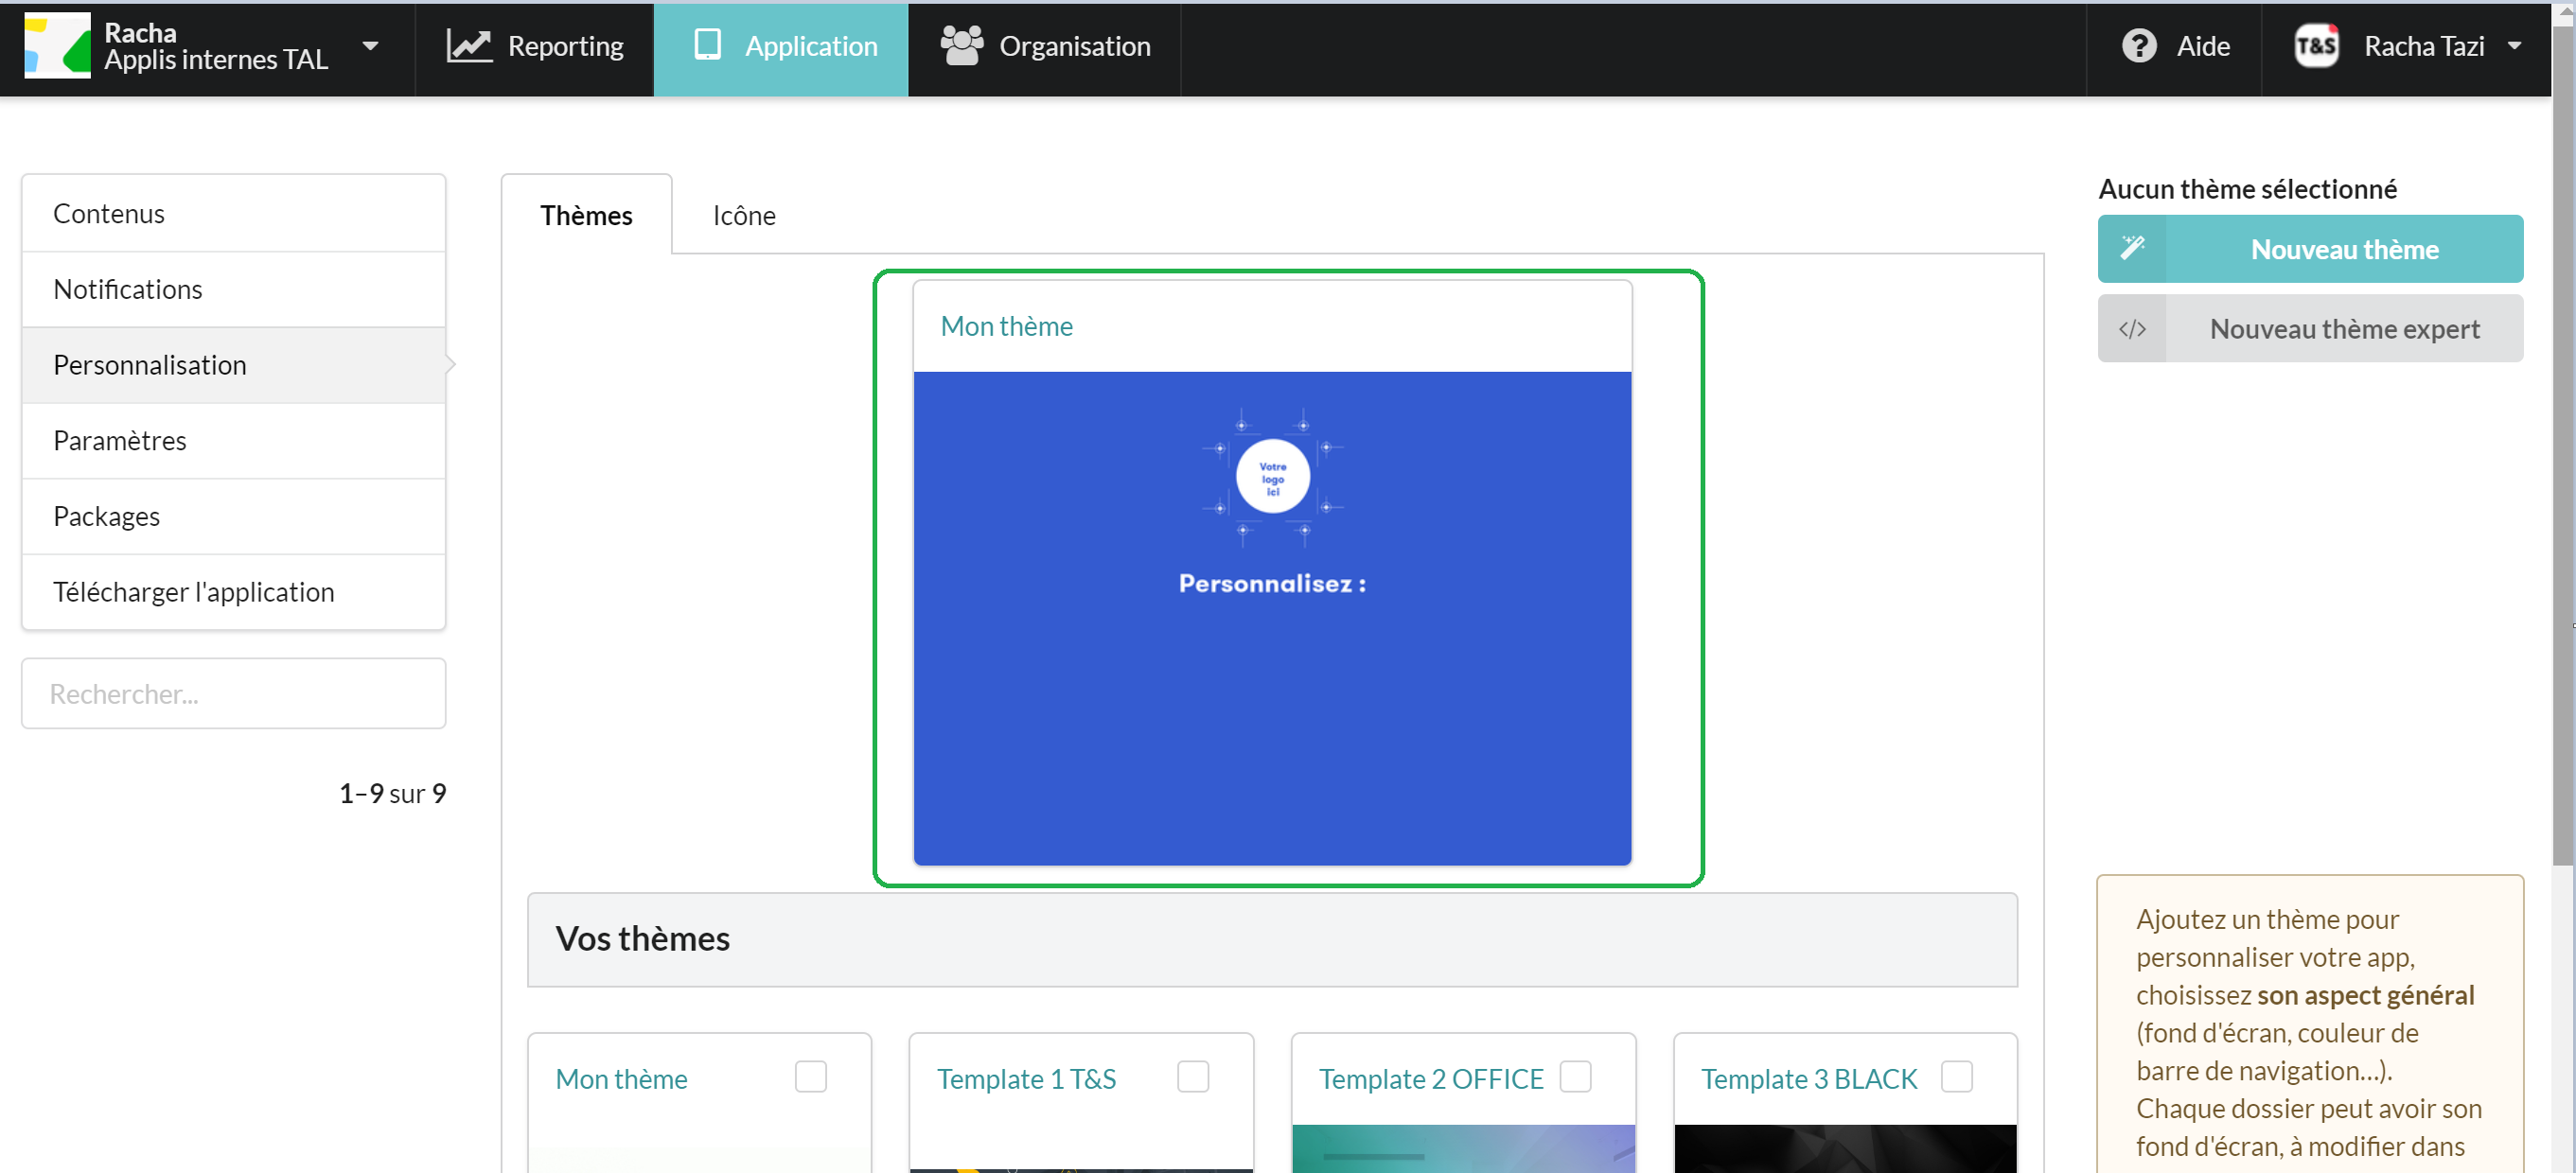The height and width of the screenshot is (1173, 2576).
Task: Click the Template 2 OFFICE thumbnail preview
Action: tap(1463, 1148)
